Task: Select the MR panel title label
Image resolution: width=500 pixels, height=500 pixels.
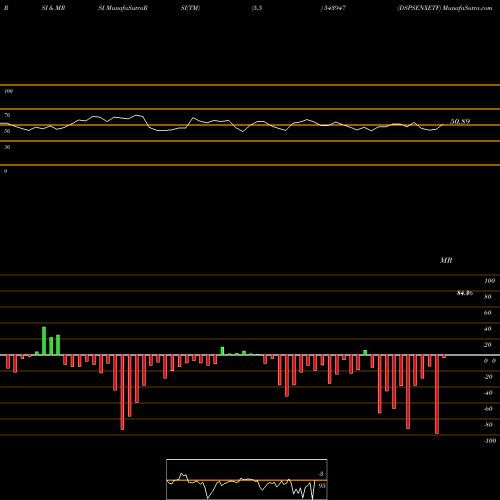Action: coord(446,260)
